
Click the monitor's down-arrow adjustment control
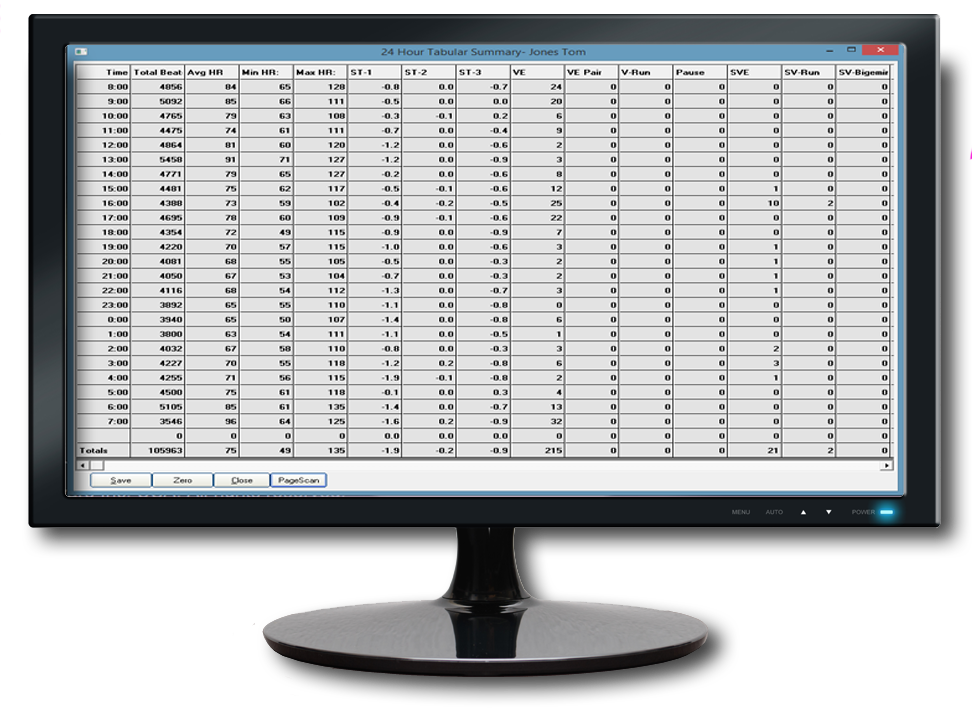(829, 512)
